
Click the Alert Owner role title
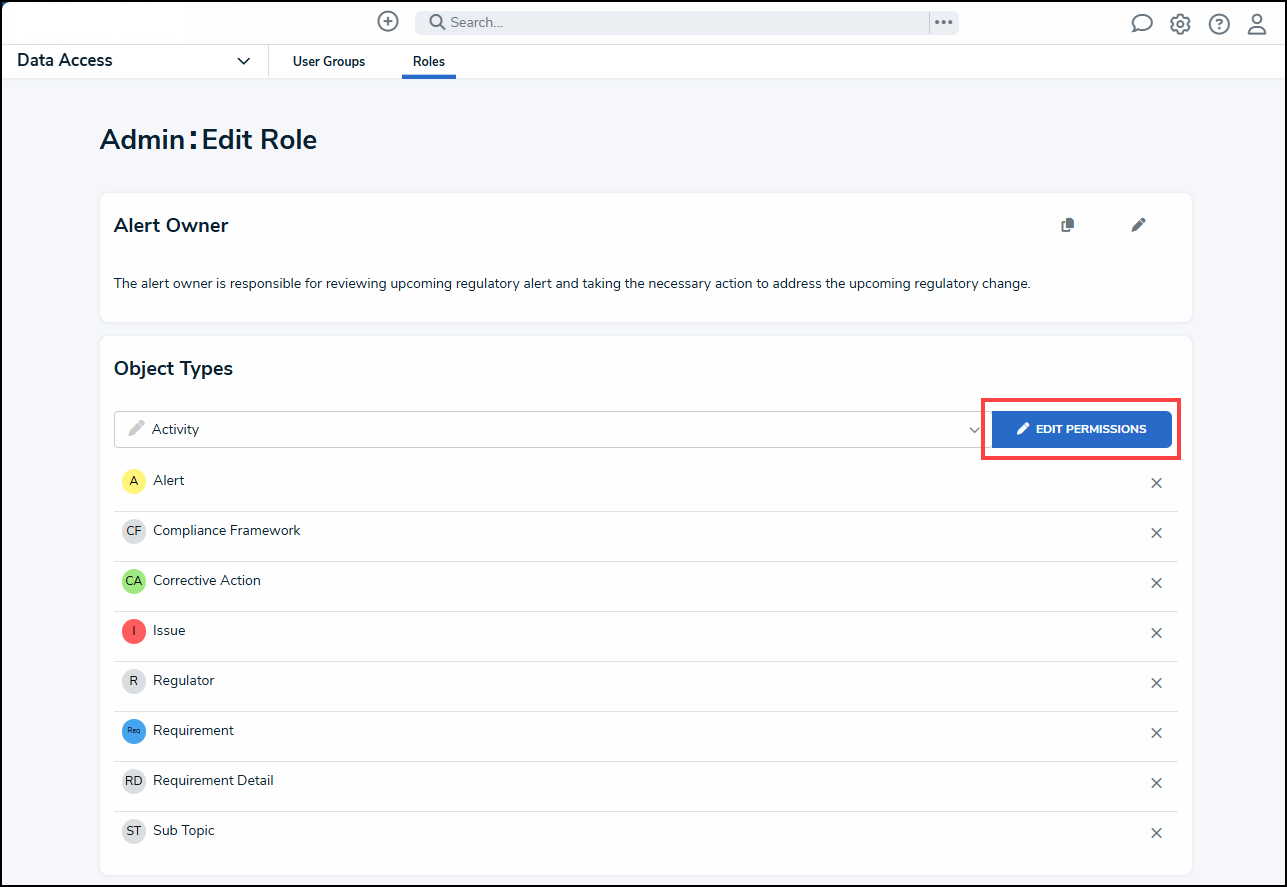coord(171,226)
